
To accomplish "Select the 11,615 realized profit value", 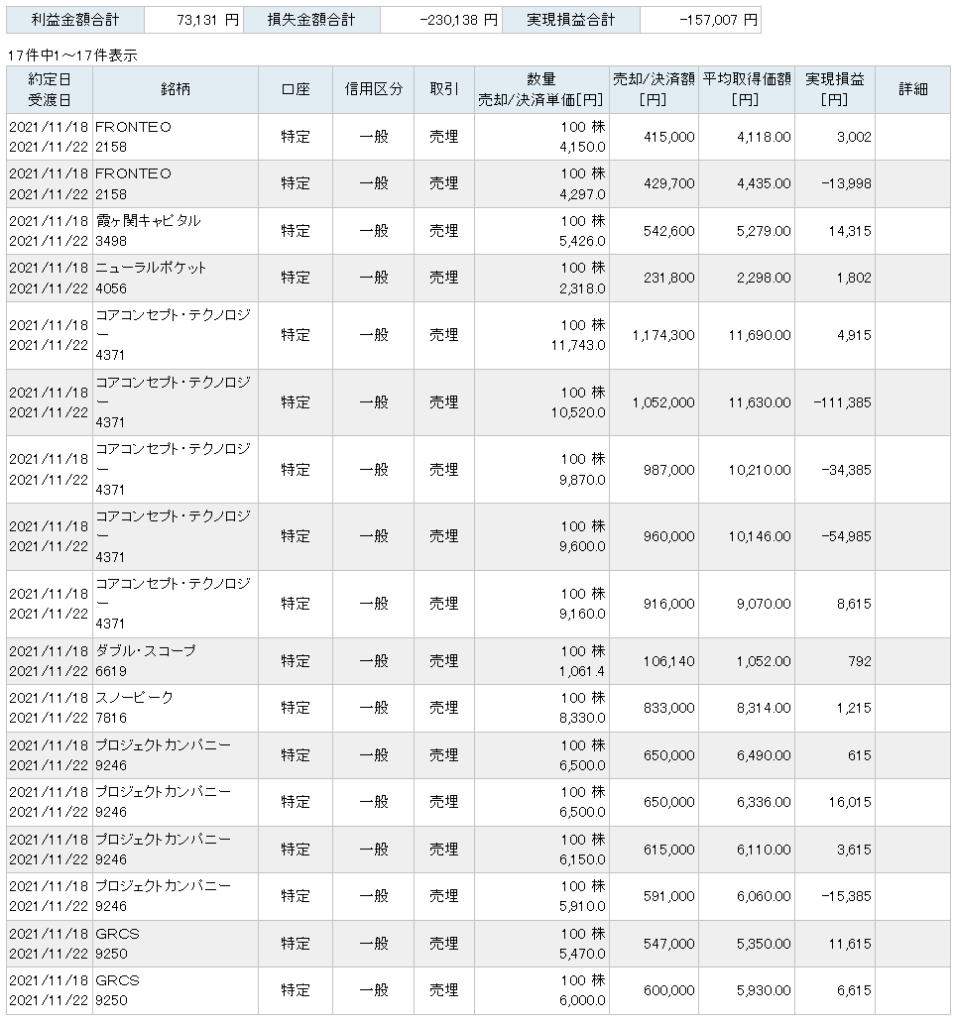I will coord(850,944).
